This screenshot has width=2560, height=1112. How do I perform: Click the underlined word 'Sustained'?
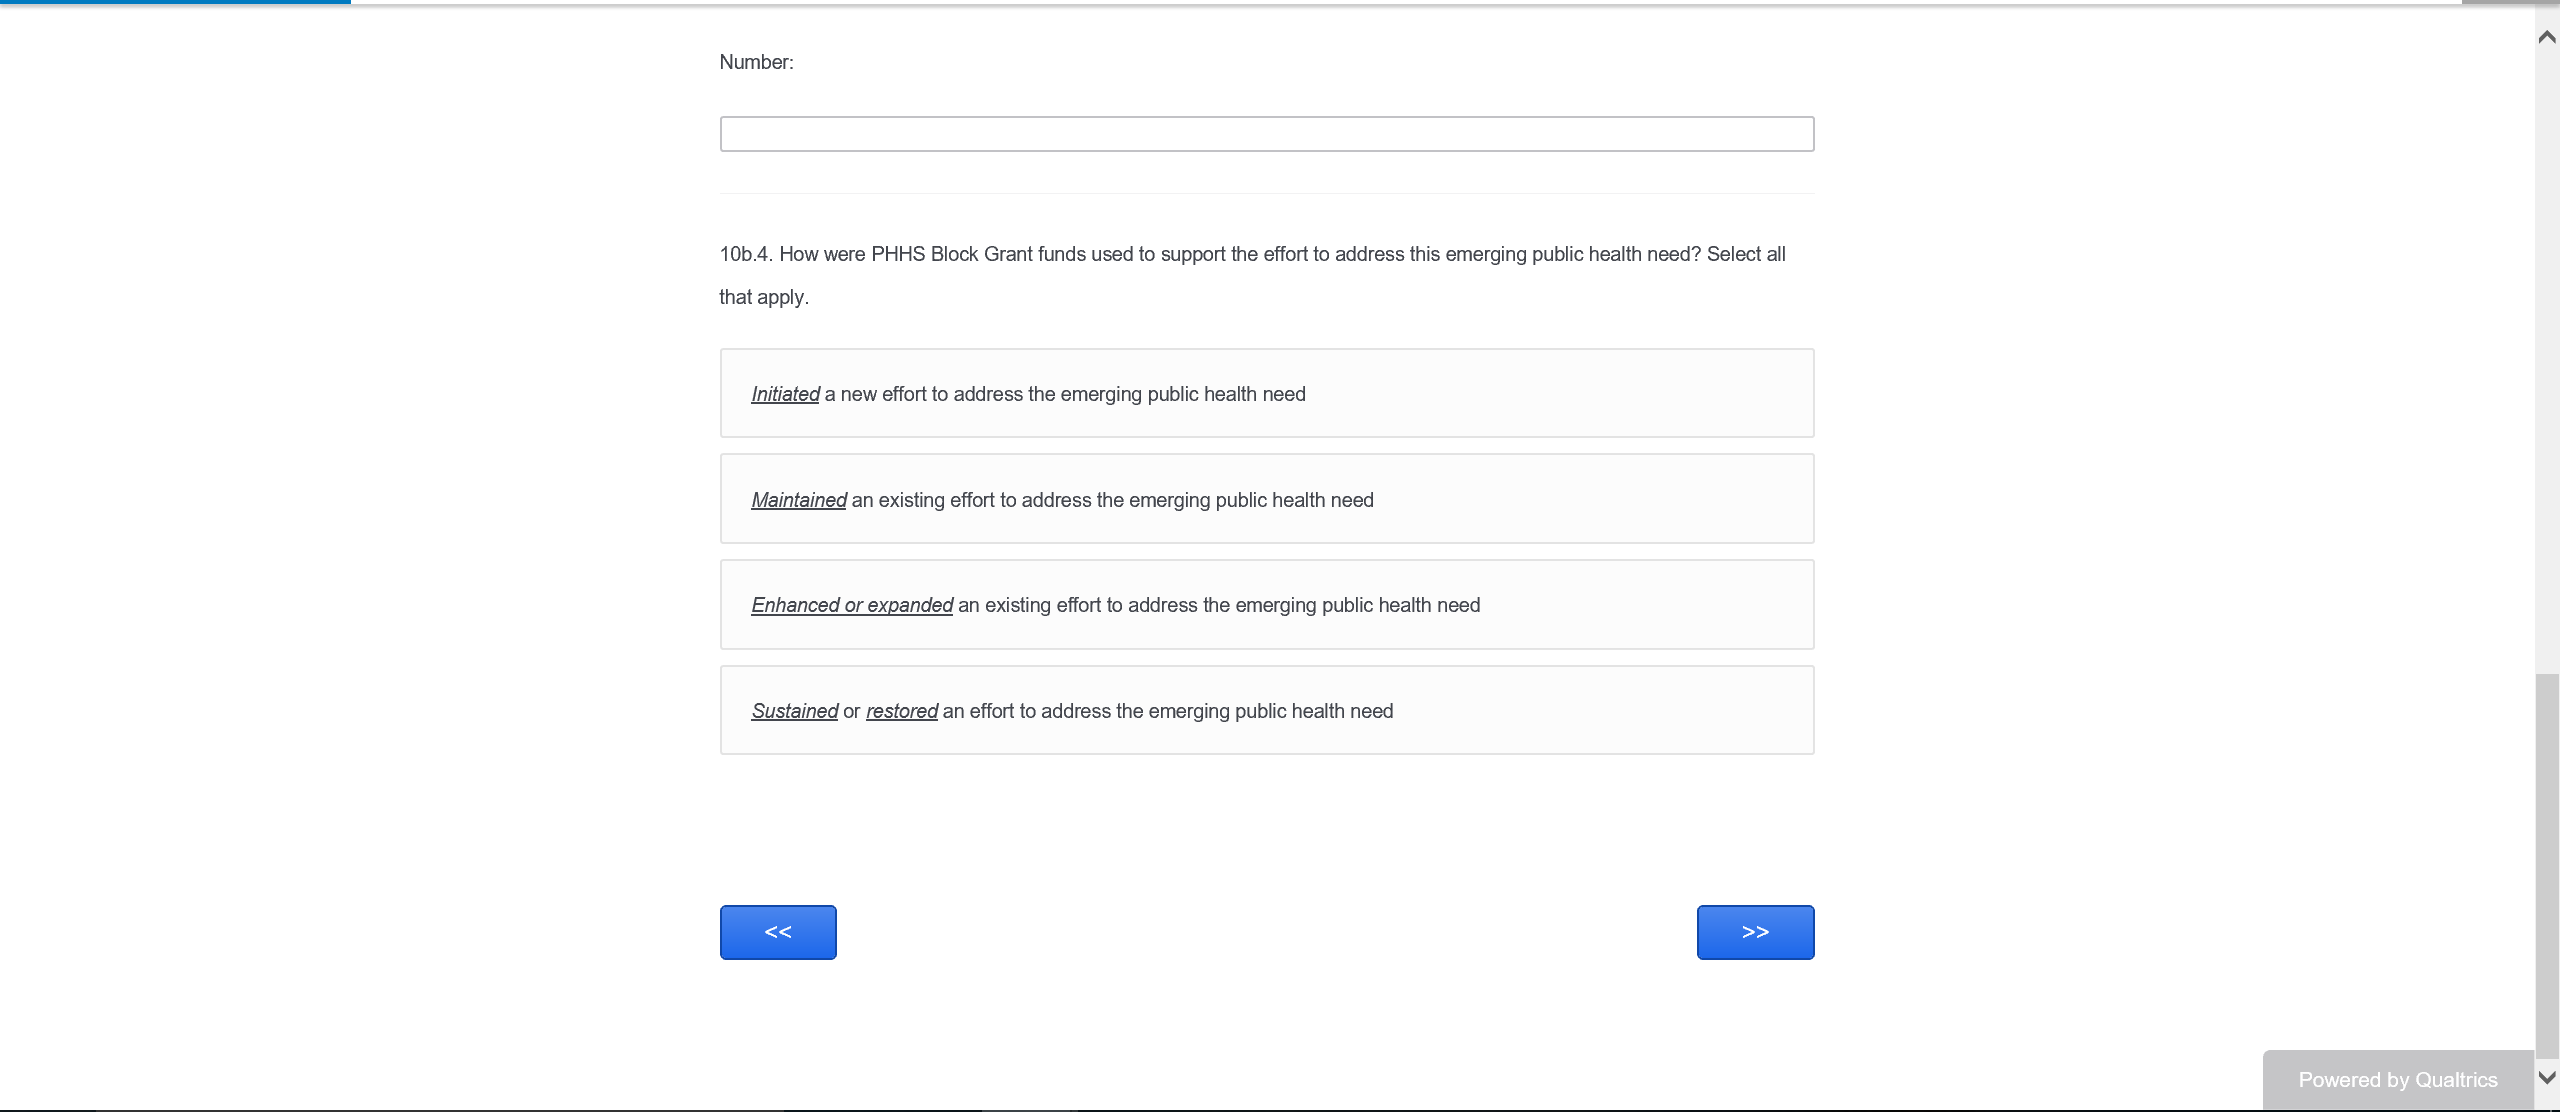[794, 711]
